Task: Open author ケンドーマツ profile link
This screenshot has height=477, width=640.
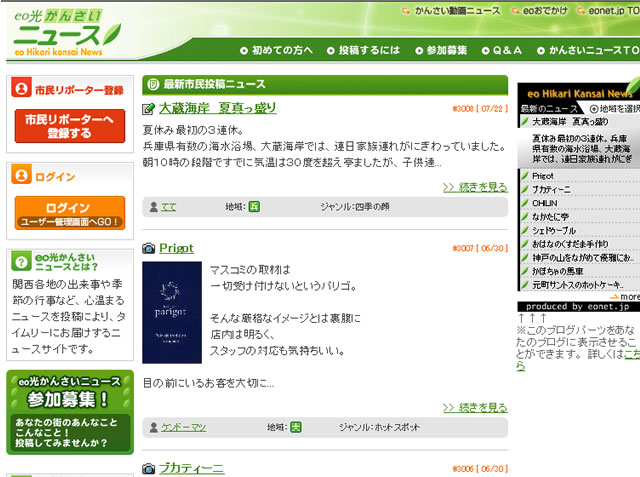Action: (x=183, y=427)
